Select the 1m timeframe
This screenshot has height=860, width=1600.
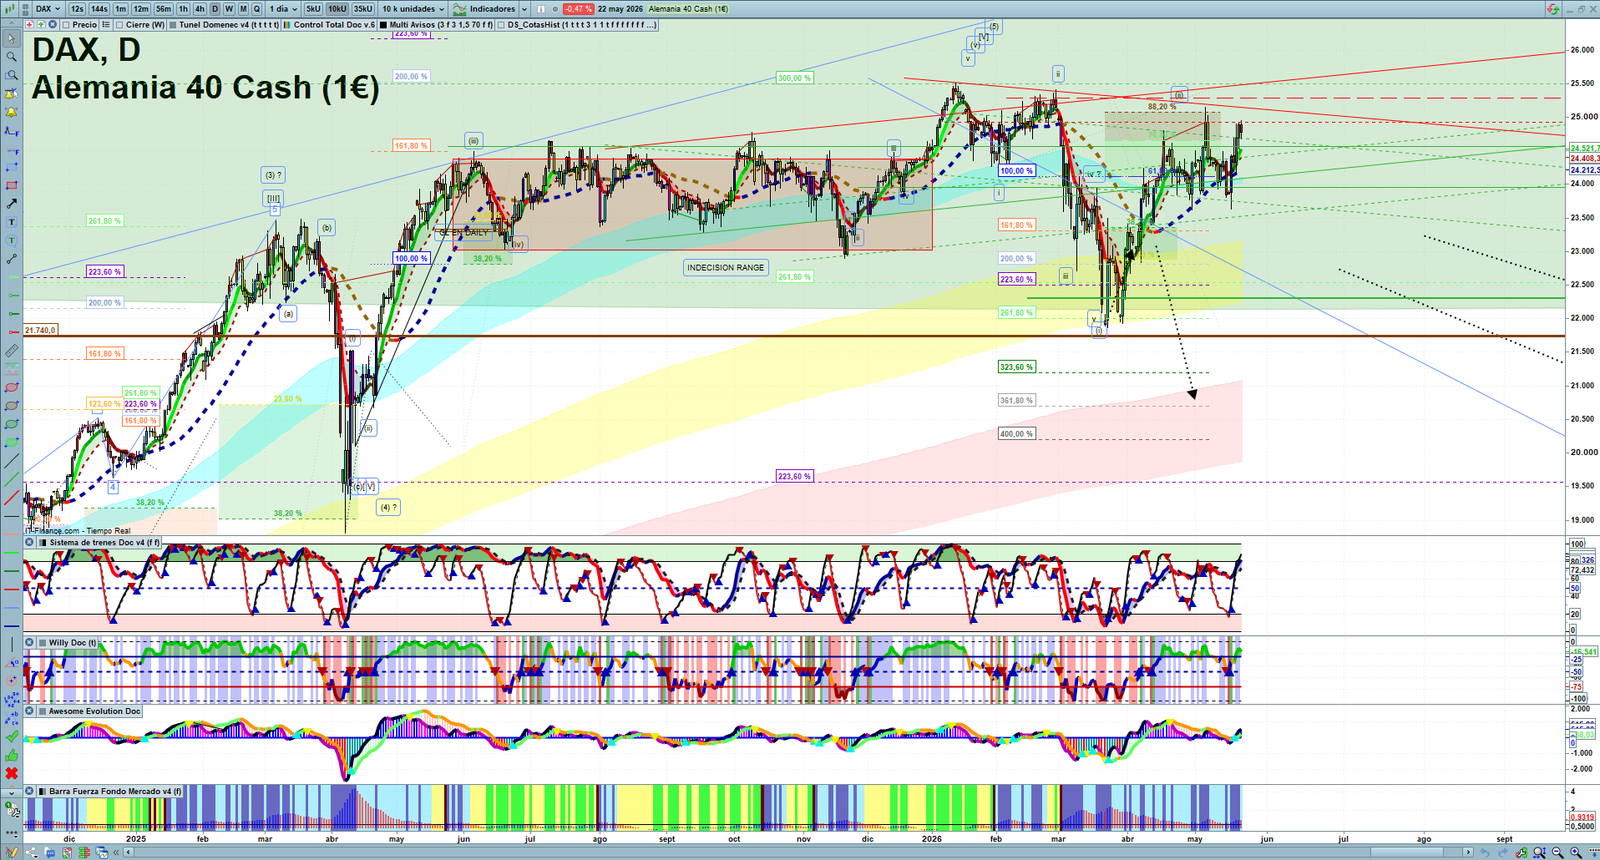pyautogui.click(x=120, y=9)
